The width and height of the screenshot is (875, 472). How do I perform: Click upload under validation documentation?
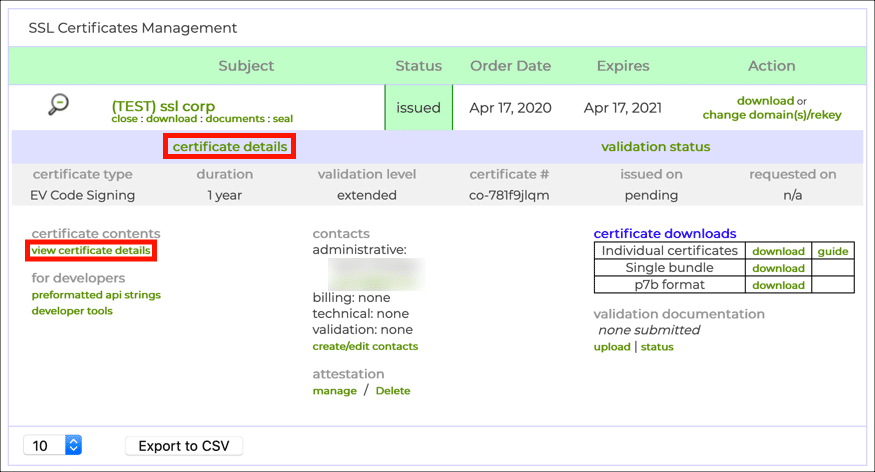(x=612, y=347)
